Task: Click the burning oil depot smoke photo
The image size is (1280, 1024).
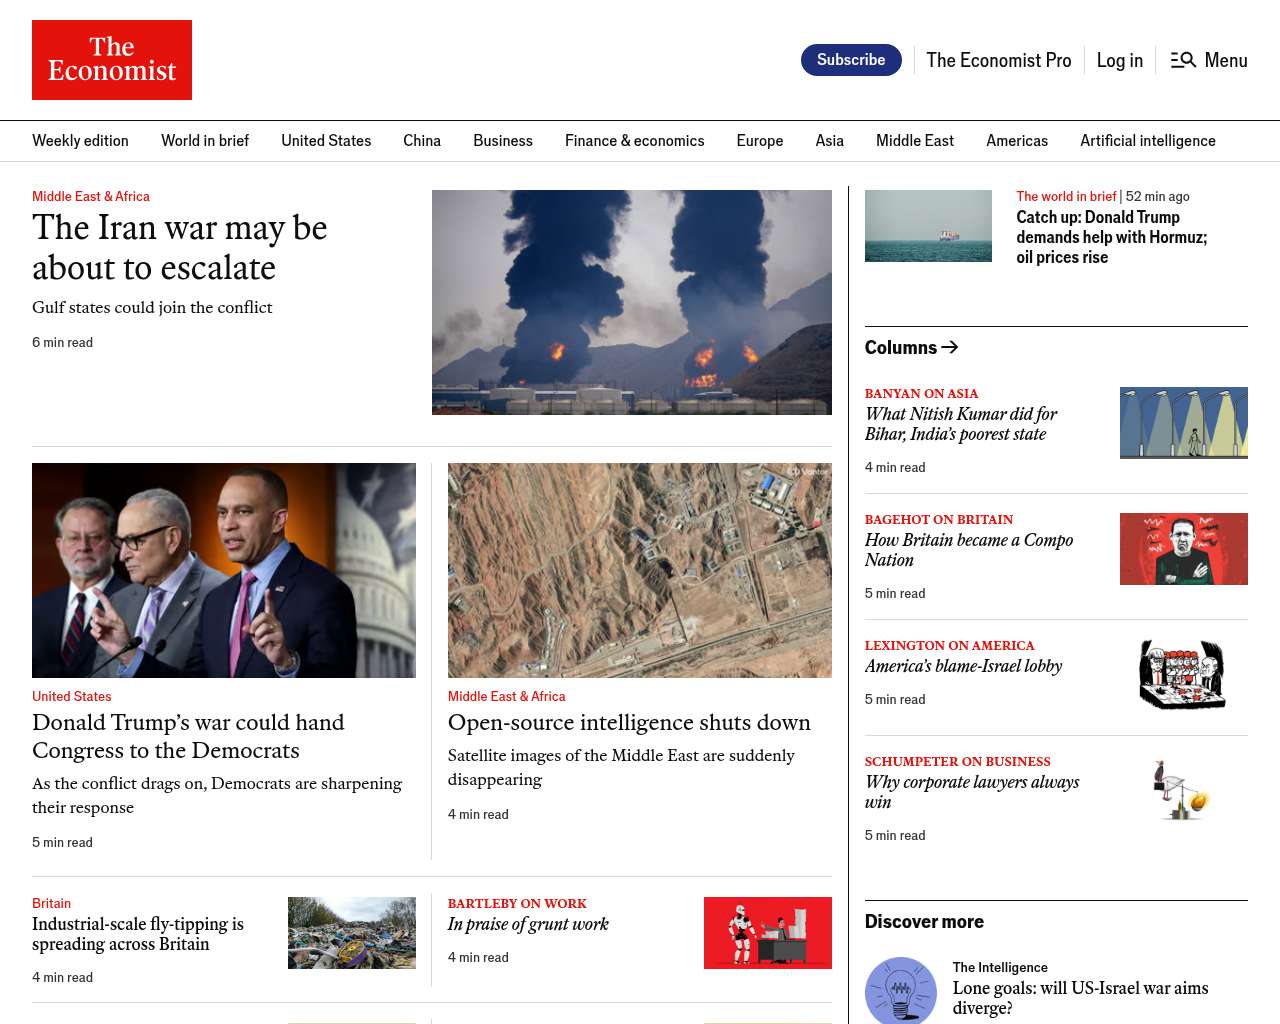Action: [x=631, y=302]
